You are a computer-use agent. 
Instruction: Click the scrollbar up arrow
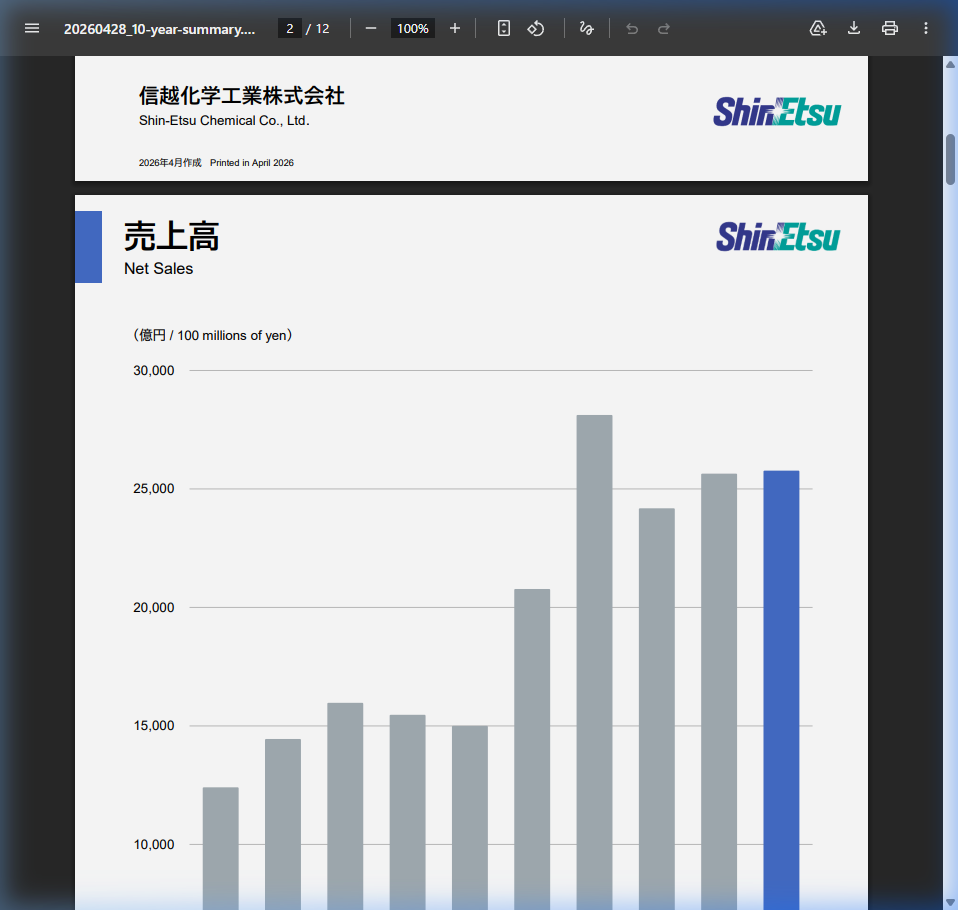950,64
